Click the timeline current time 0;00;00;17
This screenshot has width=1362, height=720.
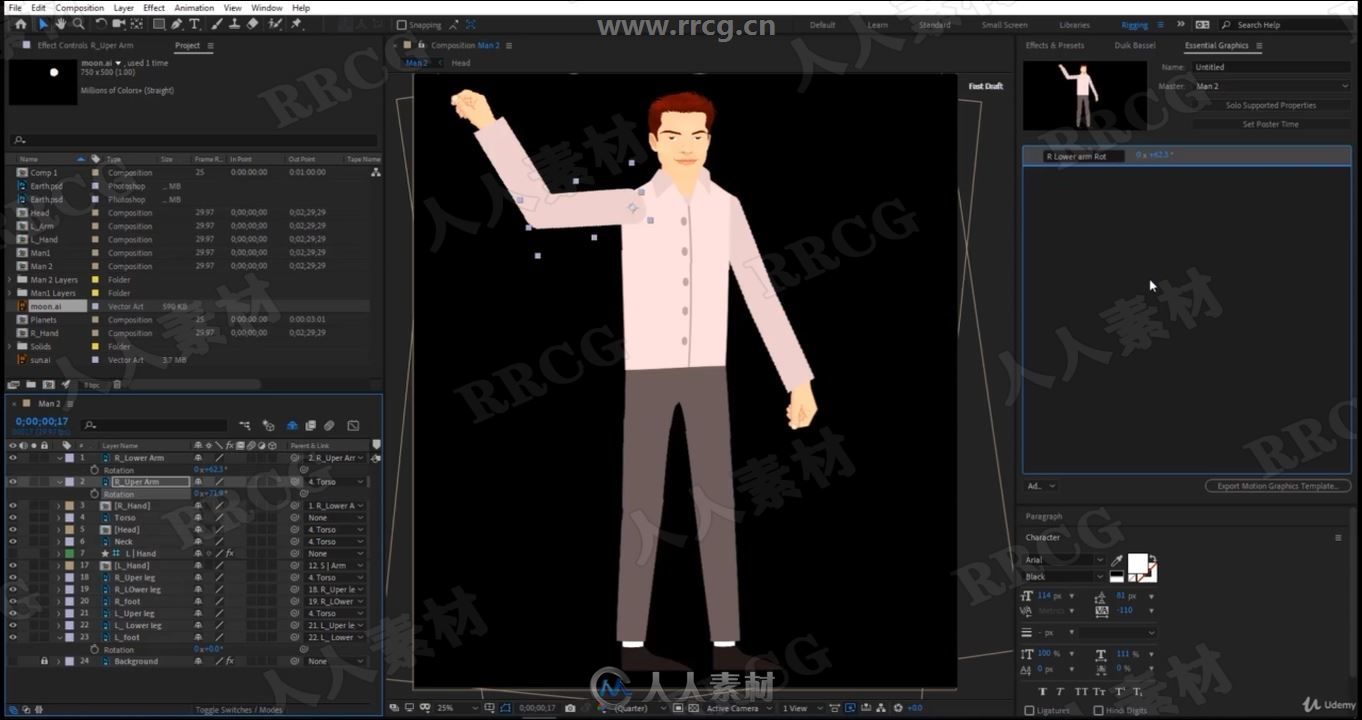[x=42, y=421]
